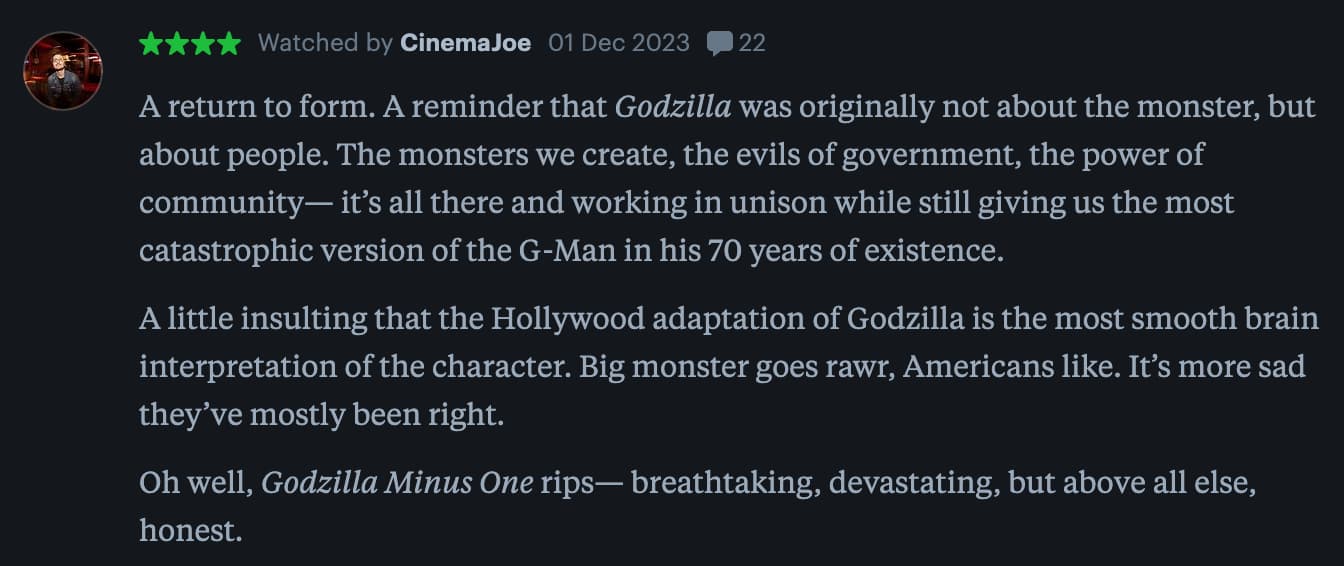Click the "Watched by" label
This screenshot has width=1344, height=566.
pos(325,43)
